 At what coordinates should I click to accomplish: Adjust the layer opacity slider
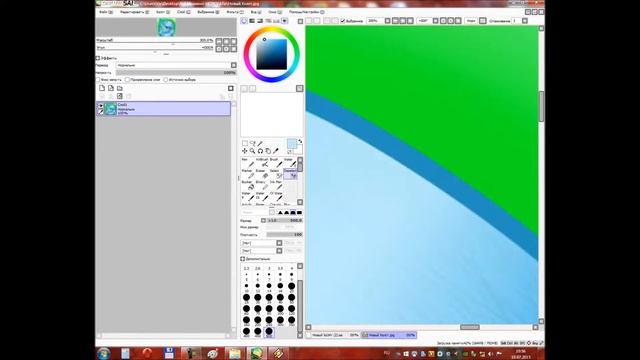176,72
